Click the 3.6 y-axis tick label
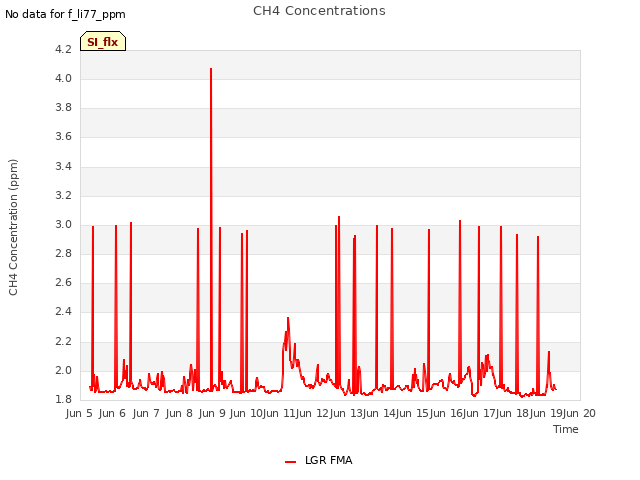This screenshot has width=640, height=480. pyautogui.click(x=63, y=136)
